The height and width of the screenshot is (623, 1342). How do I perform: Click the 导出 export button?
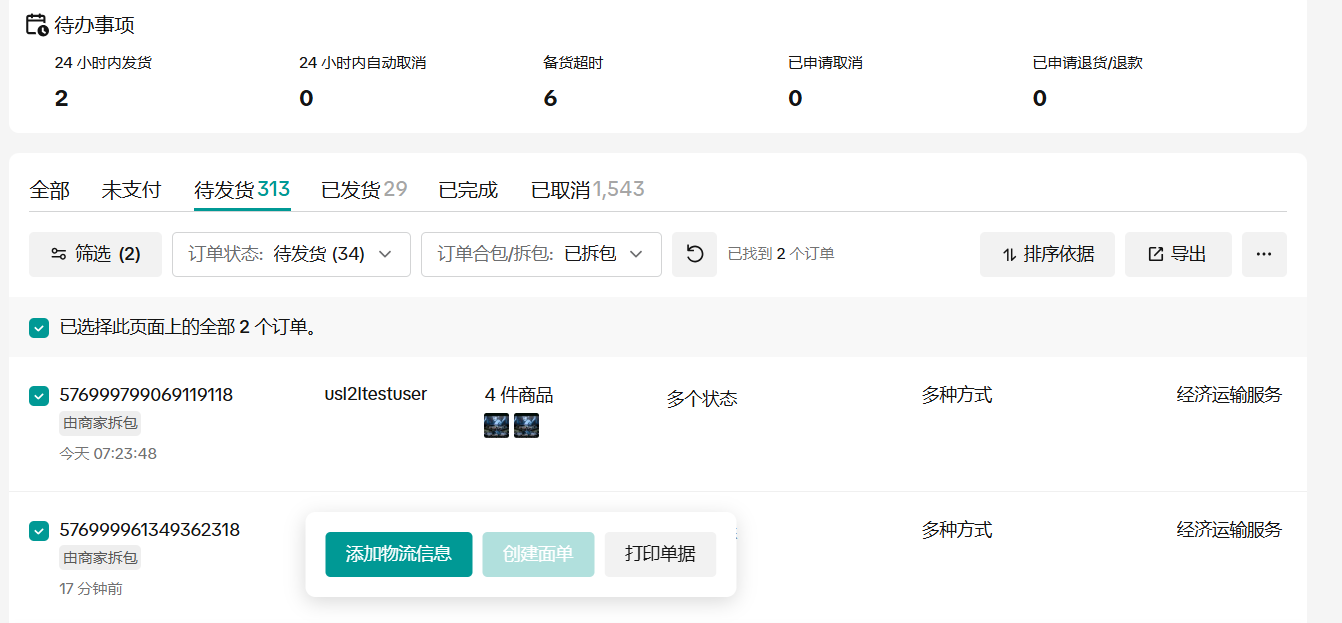coord(1177,254)
